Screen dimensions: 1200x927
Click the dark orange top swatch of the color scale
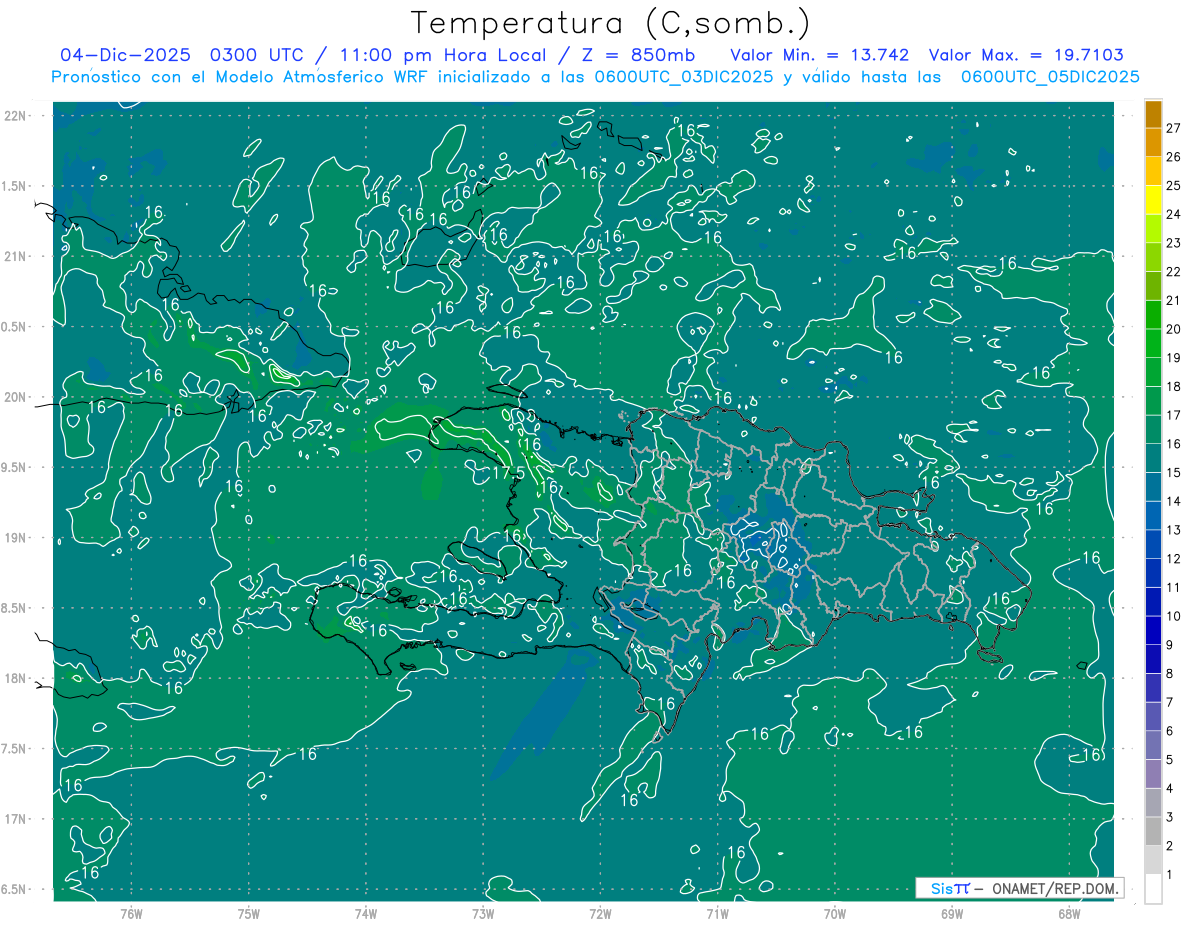point(1153,114)
